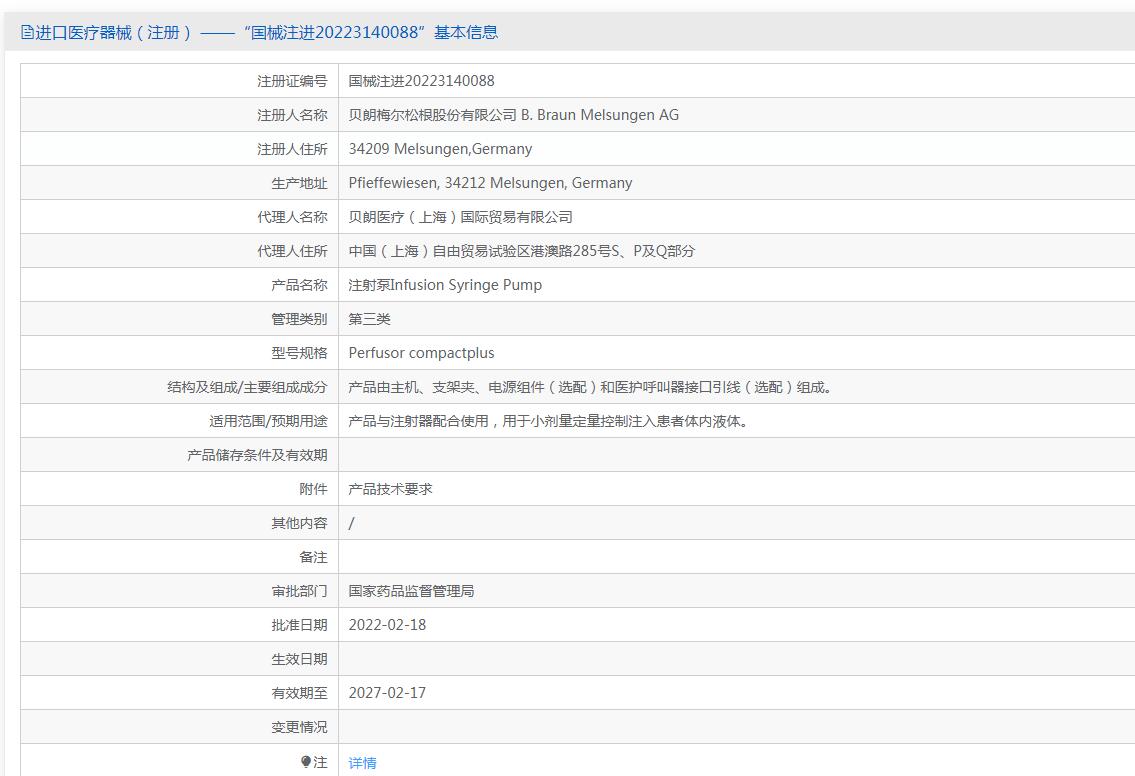Click agent name 贝朗医疗（上海）国际贸易有限公司
The width and height of the screenshot is (1135, 776).
tap(460, 217)
